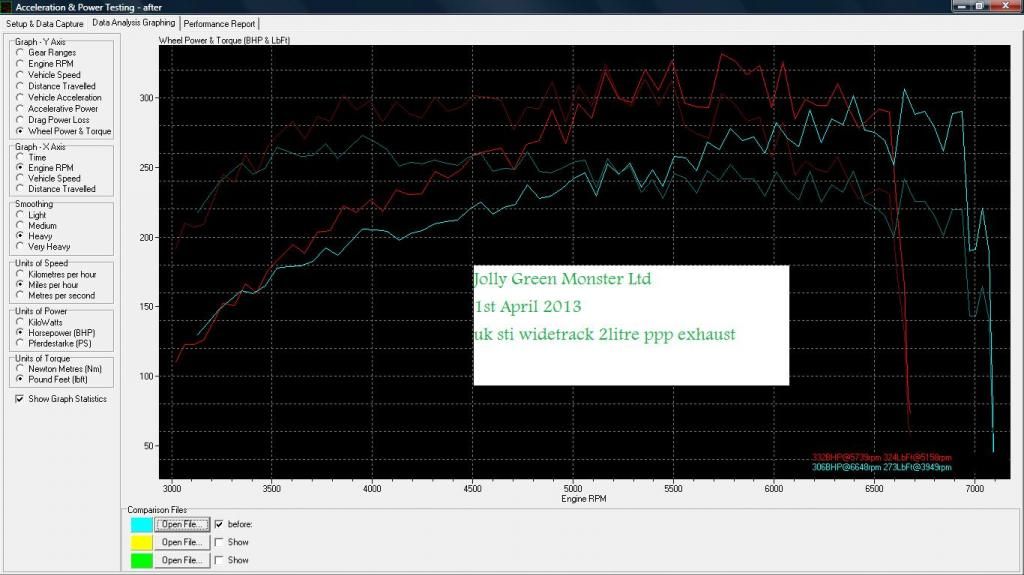The width and height of the screenshot is (1024, 575).
Task: Uncheck Show Graph Statistics
Action: tap(20, 399)
